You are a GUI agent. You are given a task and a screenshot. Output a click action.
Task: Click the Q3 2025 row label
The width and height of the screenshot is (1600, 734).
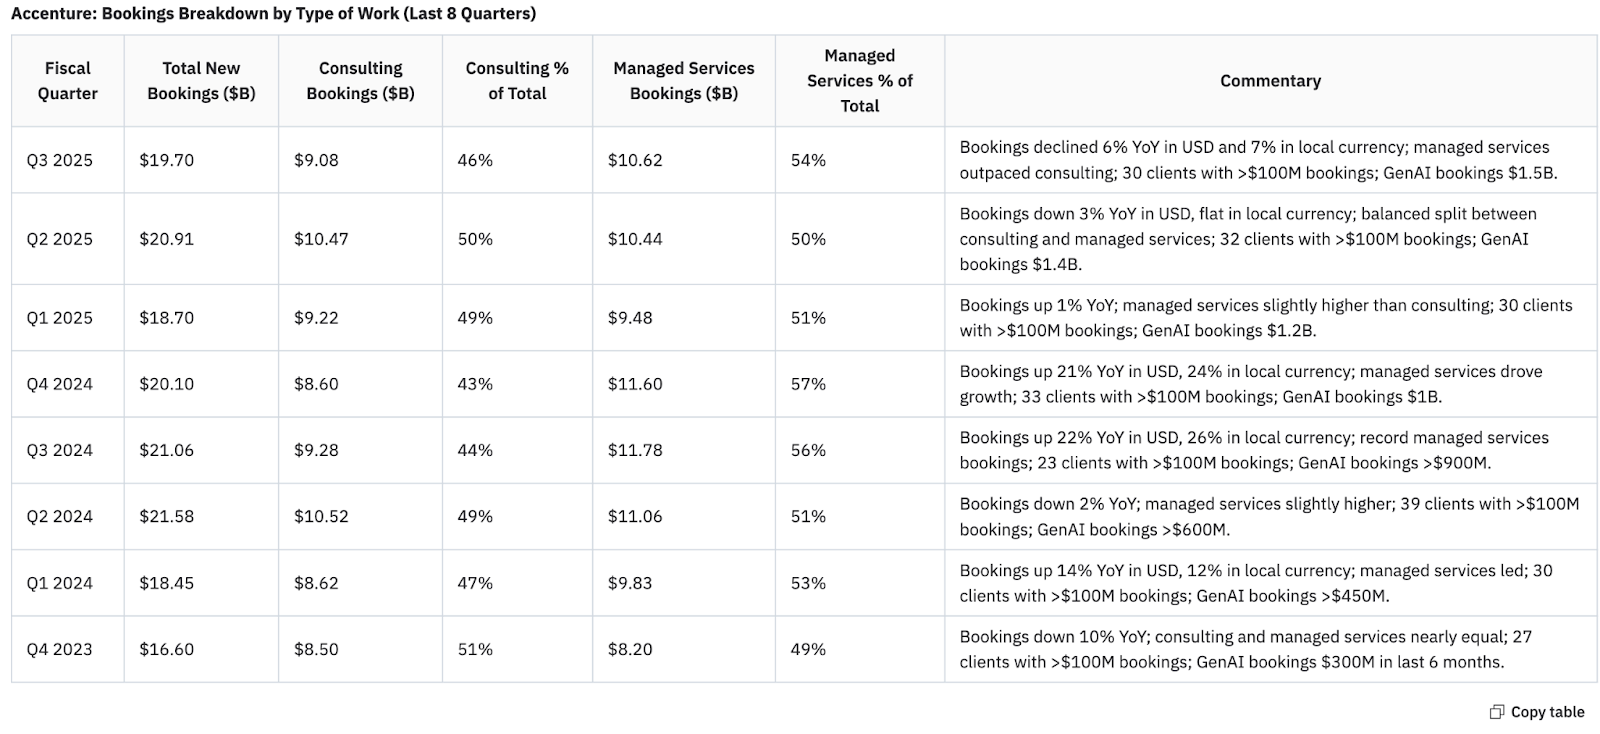point(60,160)
